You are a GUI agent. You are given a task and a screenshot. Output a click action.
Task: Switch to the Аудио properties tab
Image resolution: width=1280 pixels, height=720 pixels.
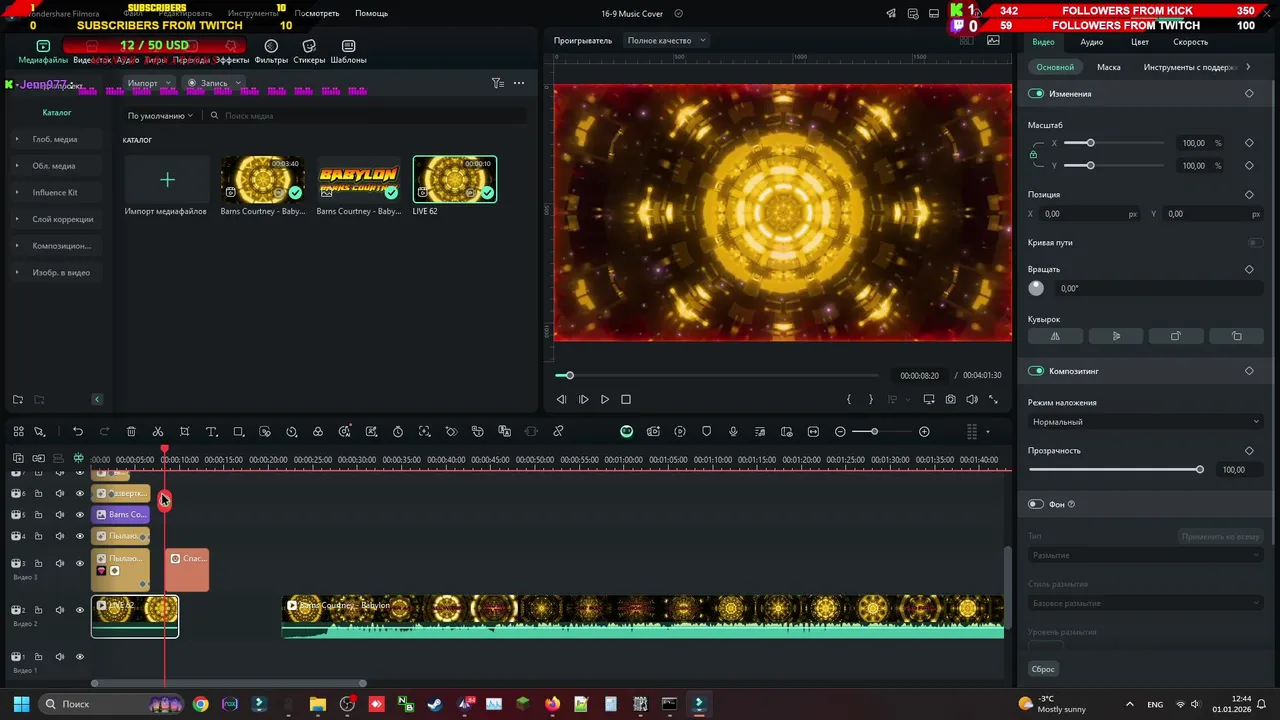point(1092,42)
